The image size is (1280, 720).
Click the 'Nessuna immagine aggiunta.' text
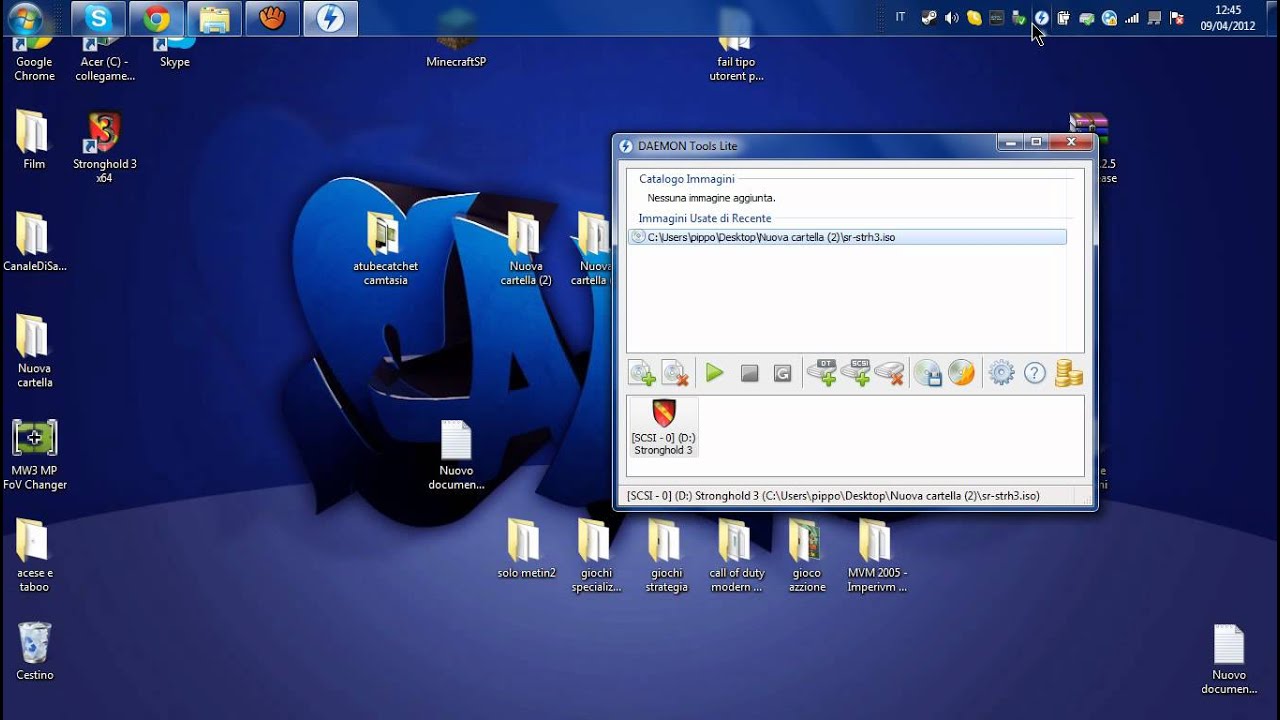click(711, 198)
